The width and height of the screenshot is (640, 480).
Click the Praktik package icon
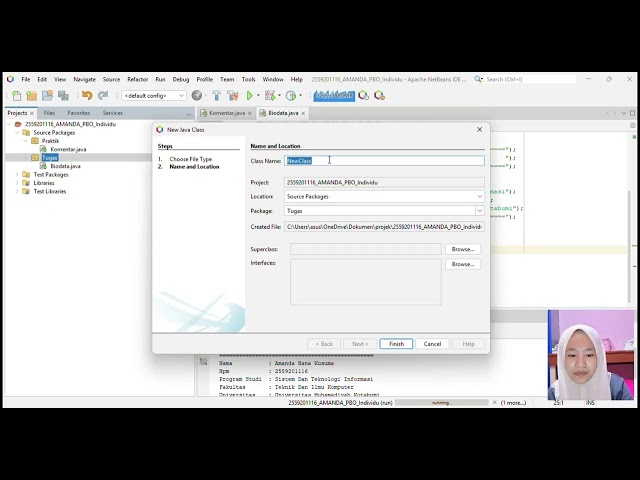click(35, 141)
